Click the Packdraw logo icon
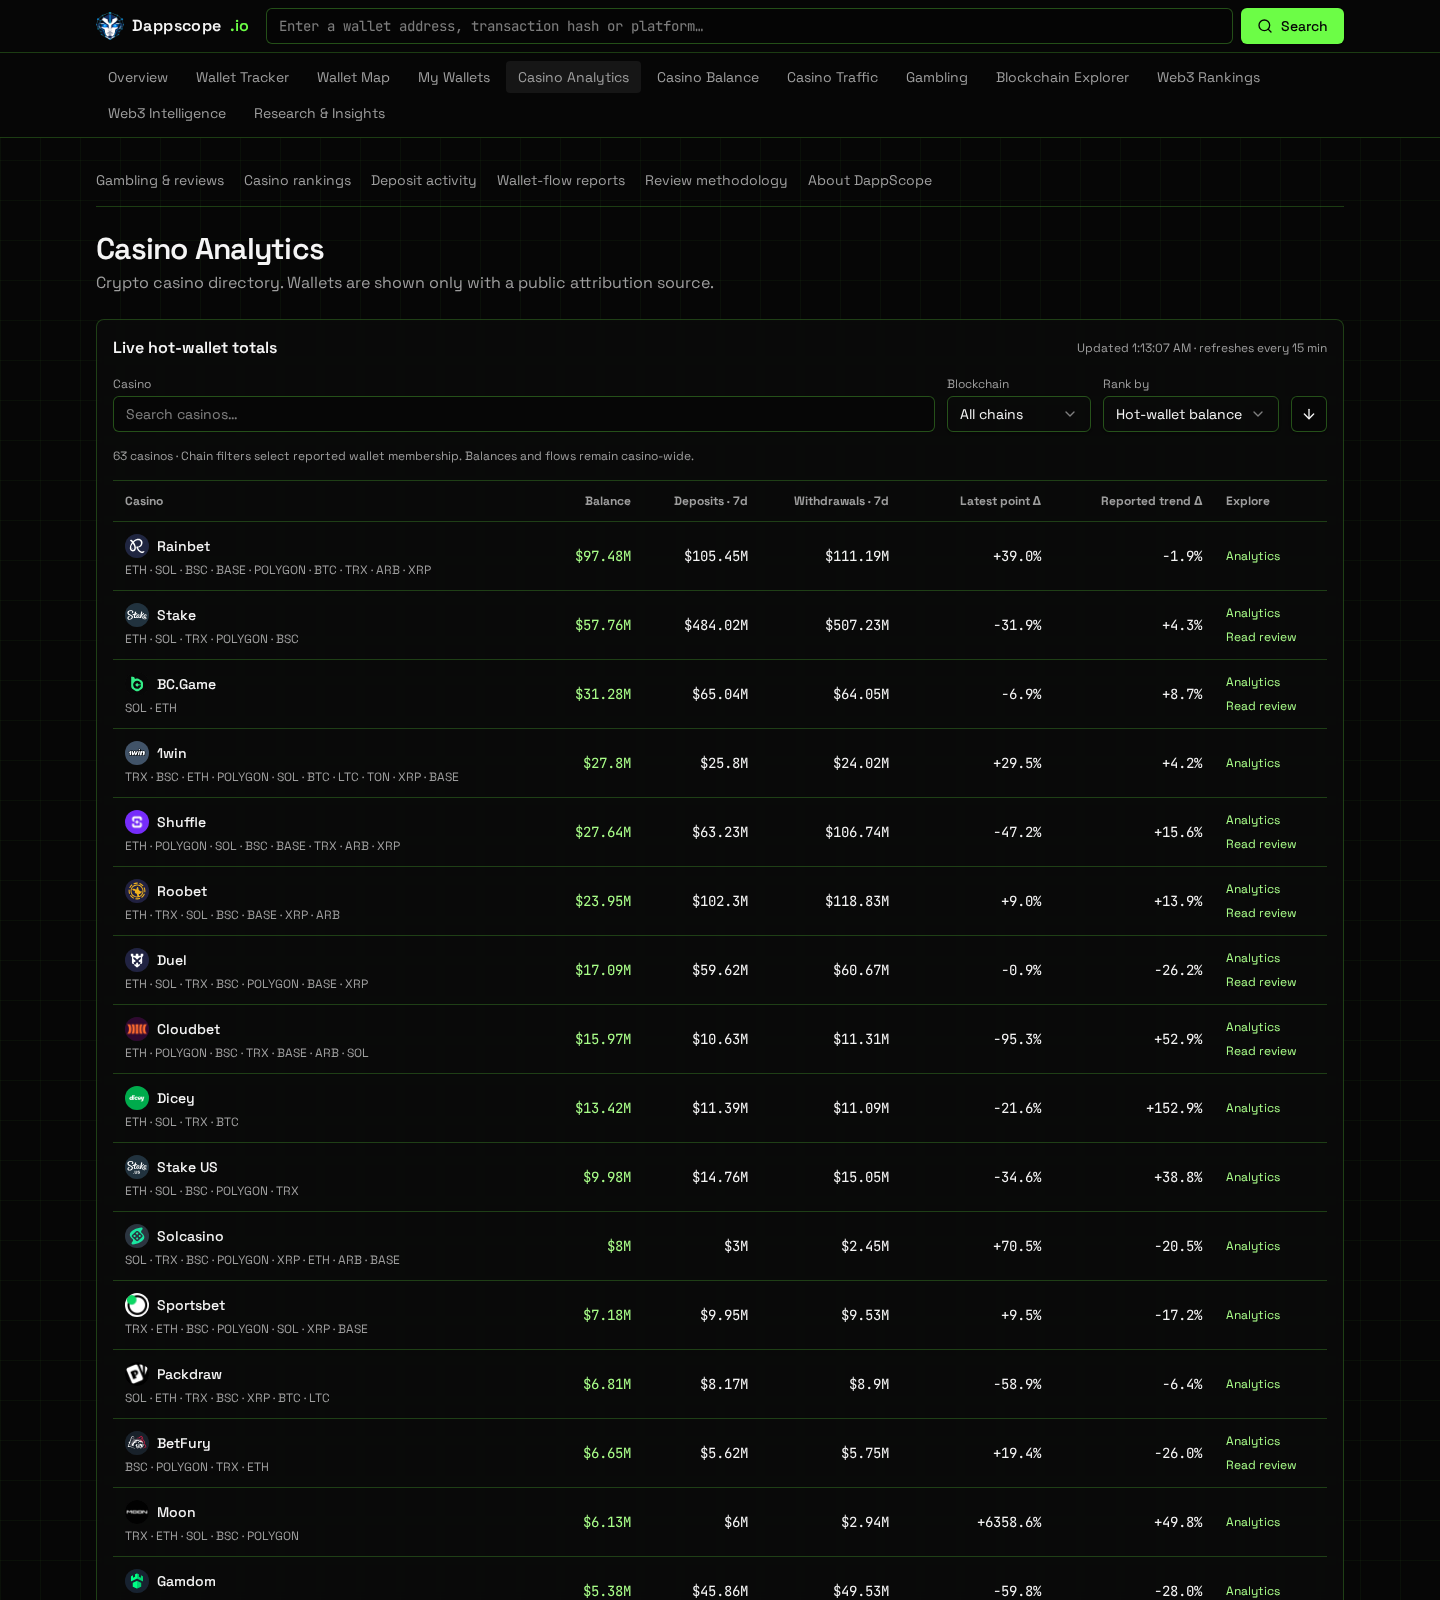1440x1600 pixels. point(137,1374)
